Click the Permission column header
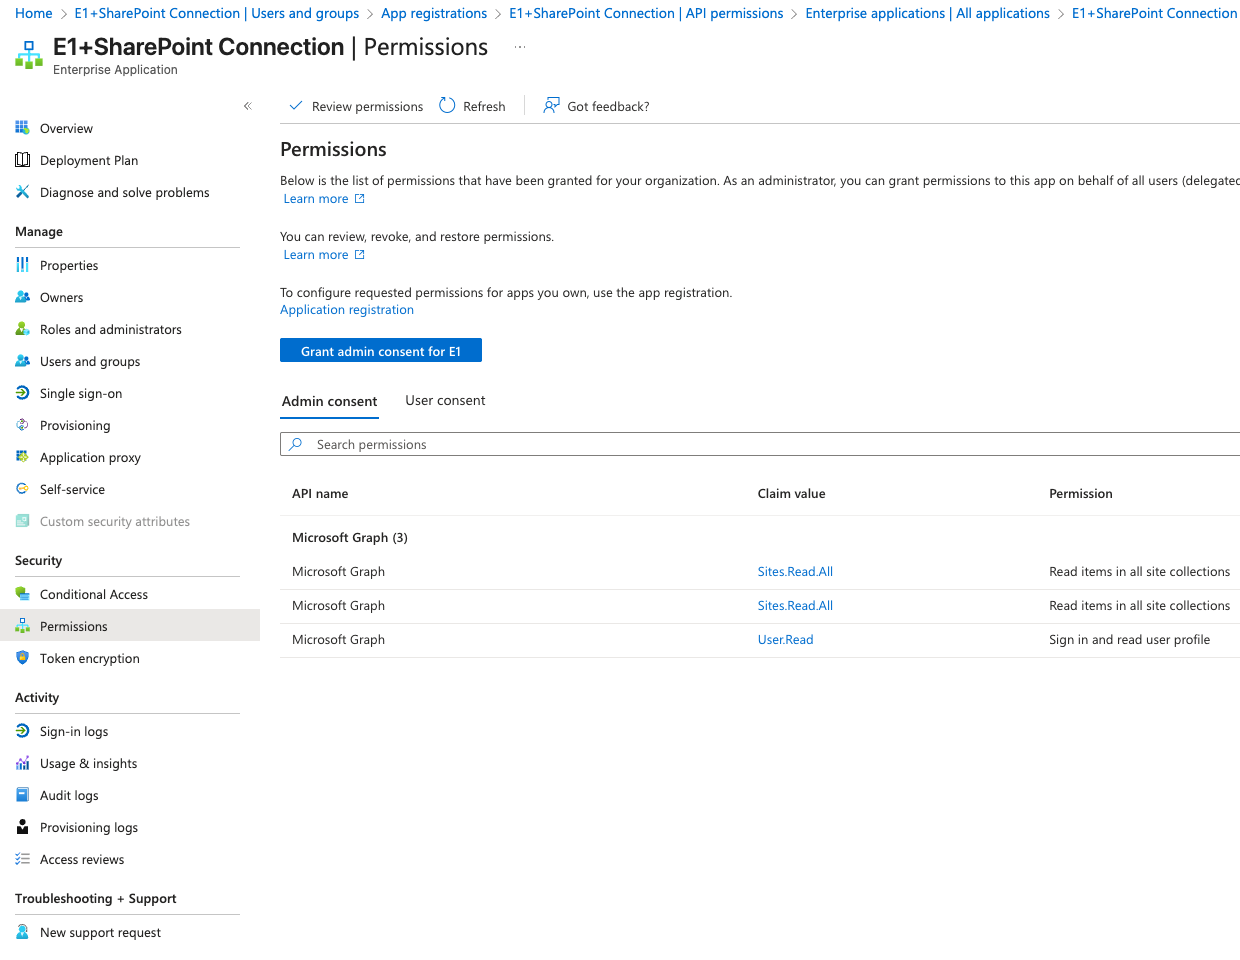 (1080, 494)
